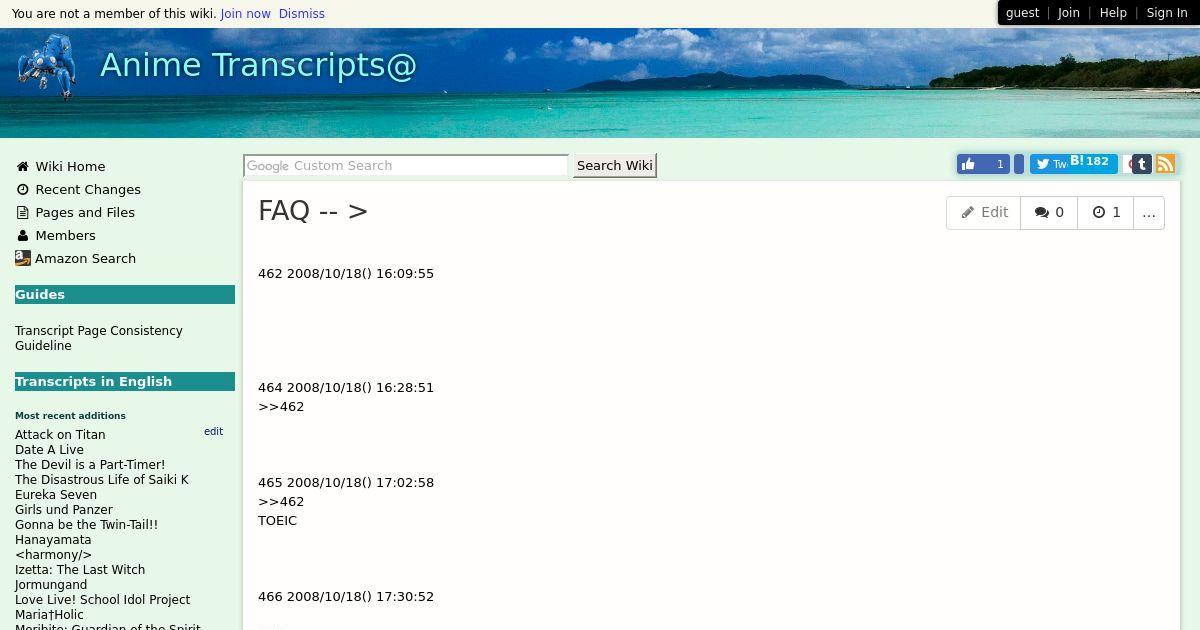1200x630 pixels.
Task: Focus the Google Custom Search field
Action: [x=406, y=166]
